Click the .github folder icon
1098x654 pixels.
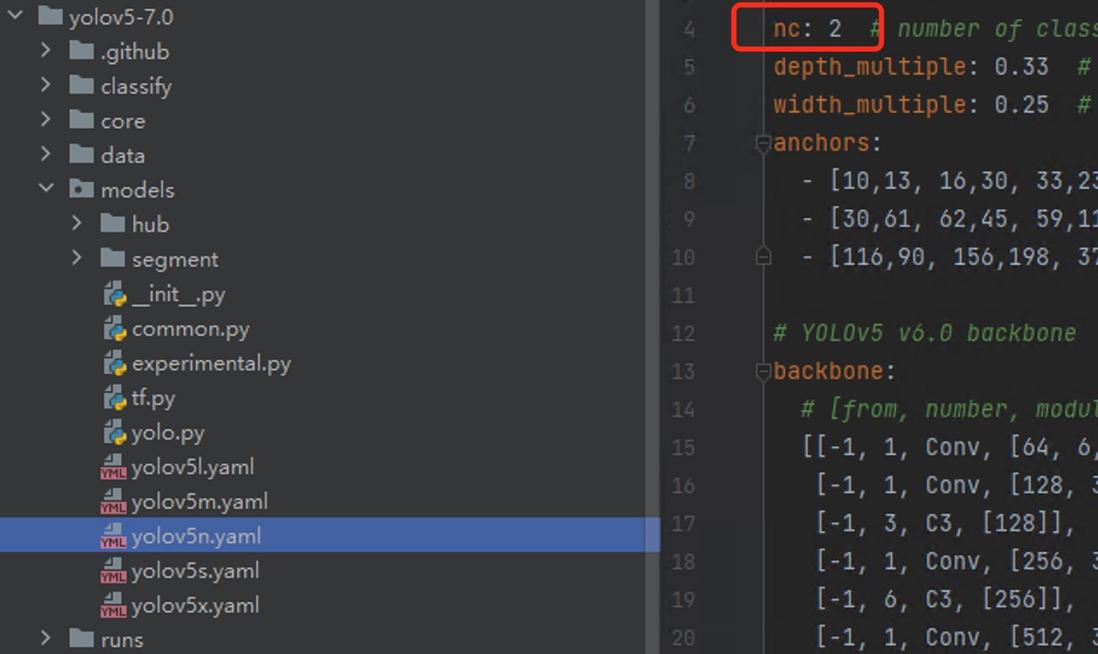click(82, 50)
